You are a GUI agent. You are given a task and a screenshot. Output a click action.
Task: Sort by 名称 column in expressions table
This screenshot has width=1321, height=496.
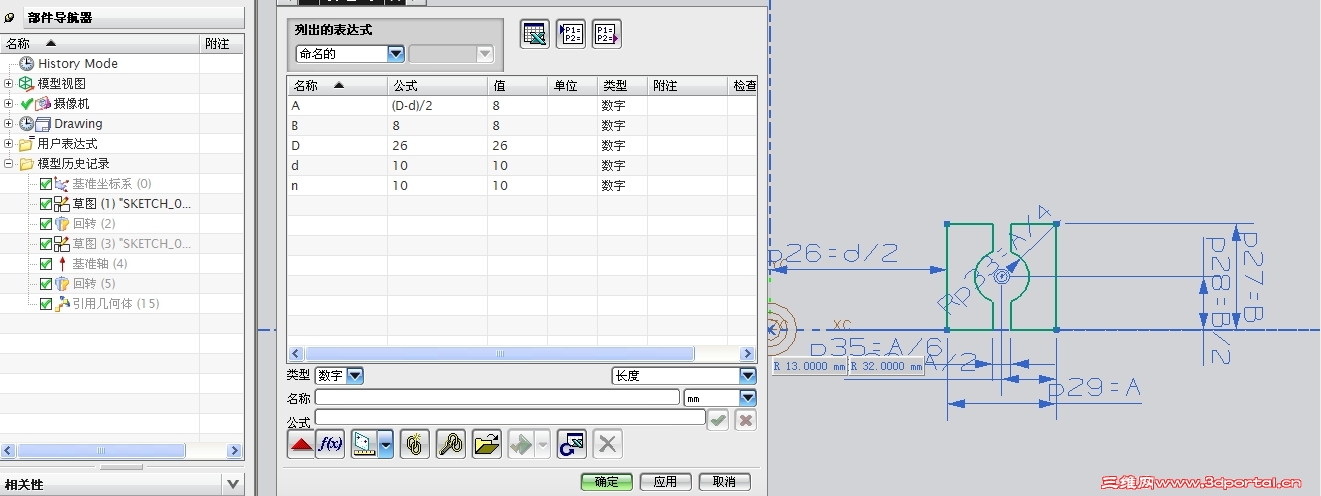[337, 86]
